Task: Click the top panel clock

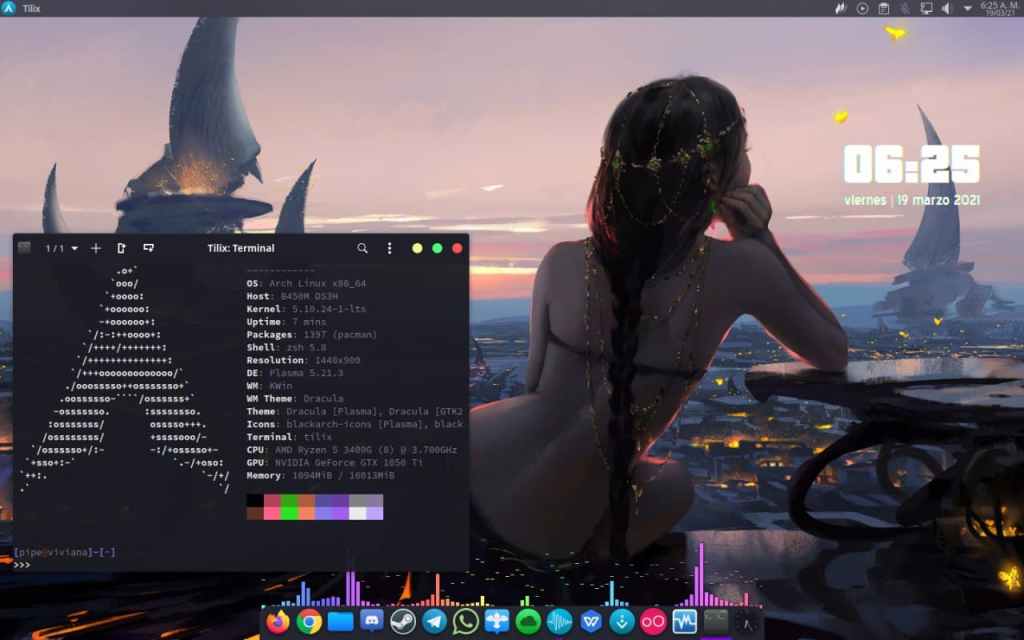Action: (x=999, y=8)
